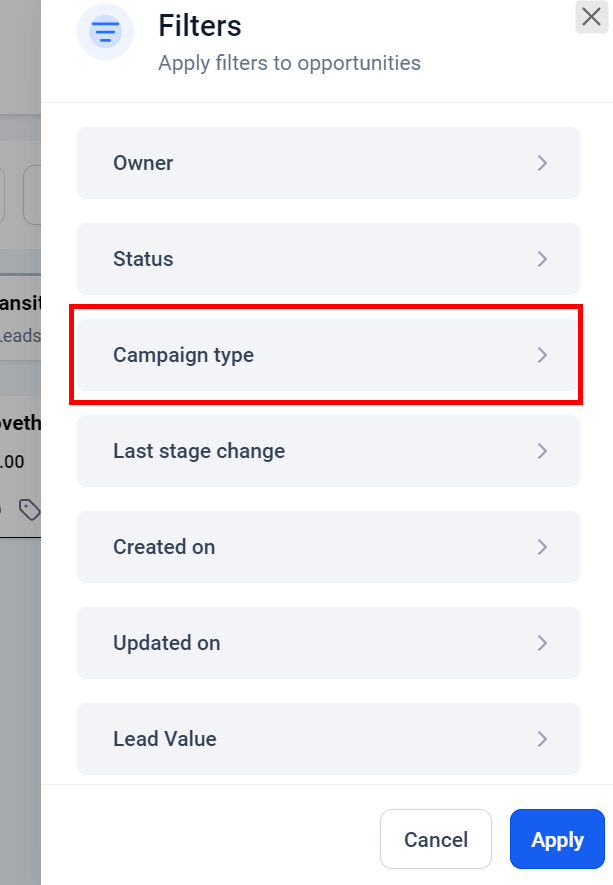
Task: Expand the Owner filter chevron arrow
Action: point(542,163)
